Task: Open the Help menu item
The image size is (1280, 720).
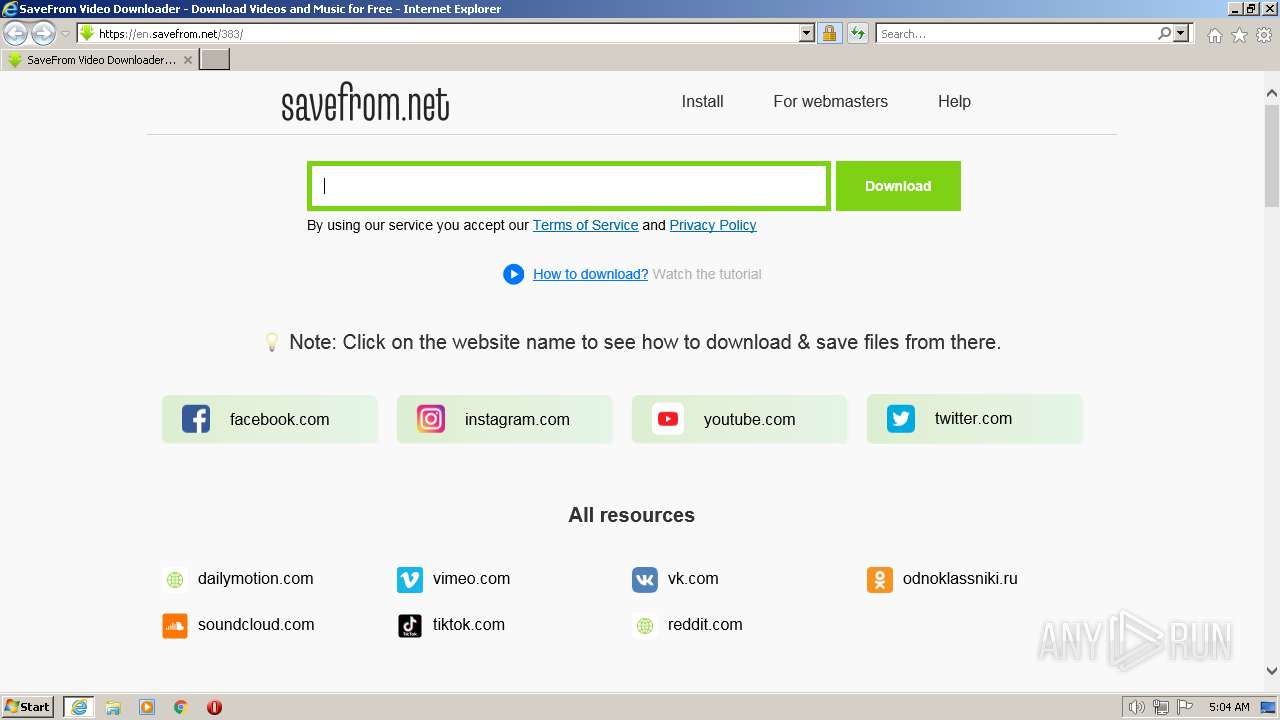Action: [954, 101]
